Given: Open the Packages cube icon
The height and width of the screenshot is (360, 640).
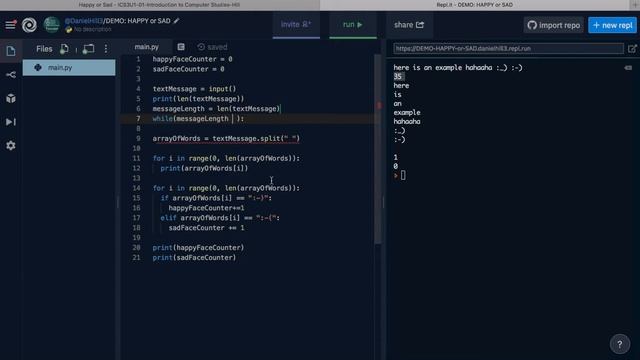Looking at the screenshot, I should (11, 98).
